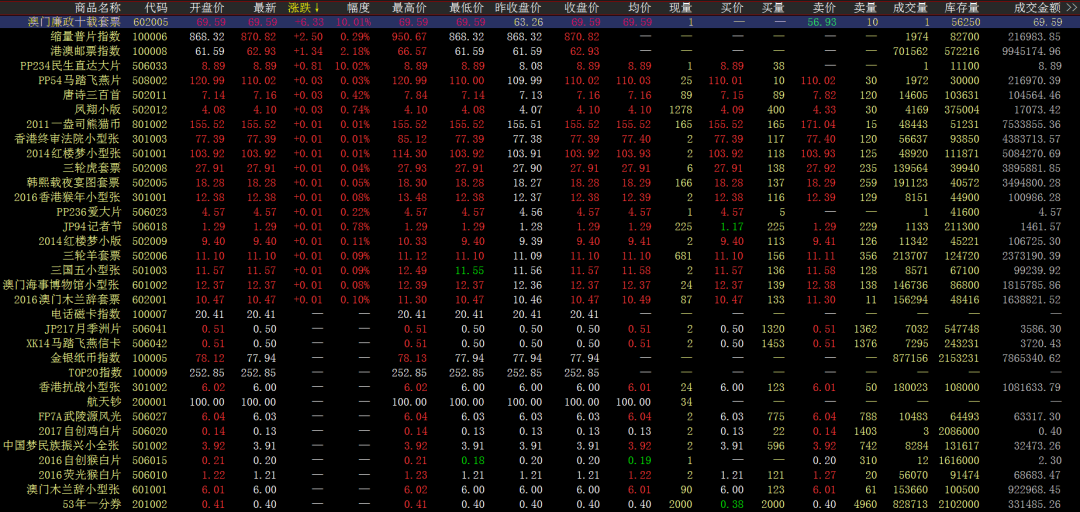1080x512 pixels.
Task: Select 2016香港猴年小型张 row
Action: pyautogui.click(x=540, y=197)
